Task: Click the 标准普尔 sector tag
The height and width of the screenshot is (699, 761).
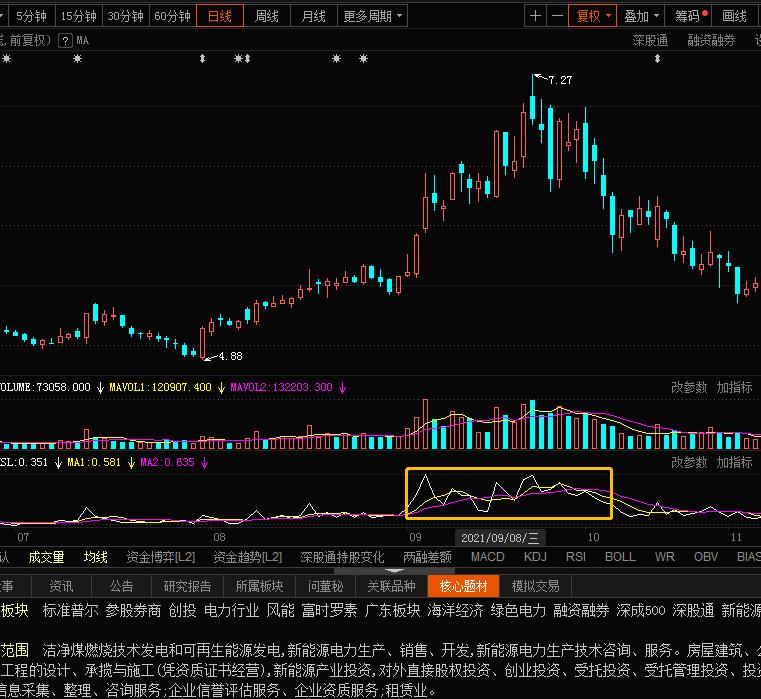Action: (x=71, y=610)
